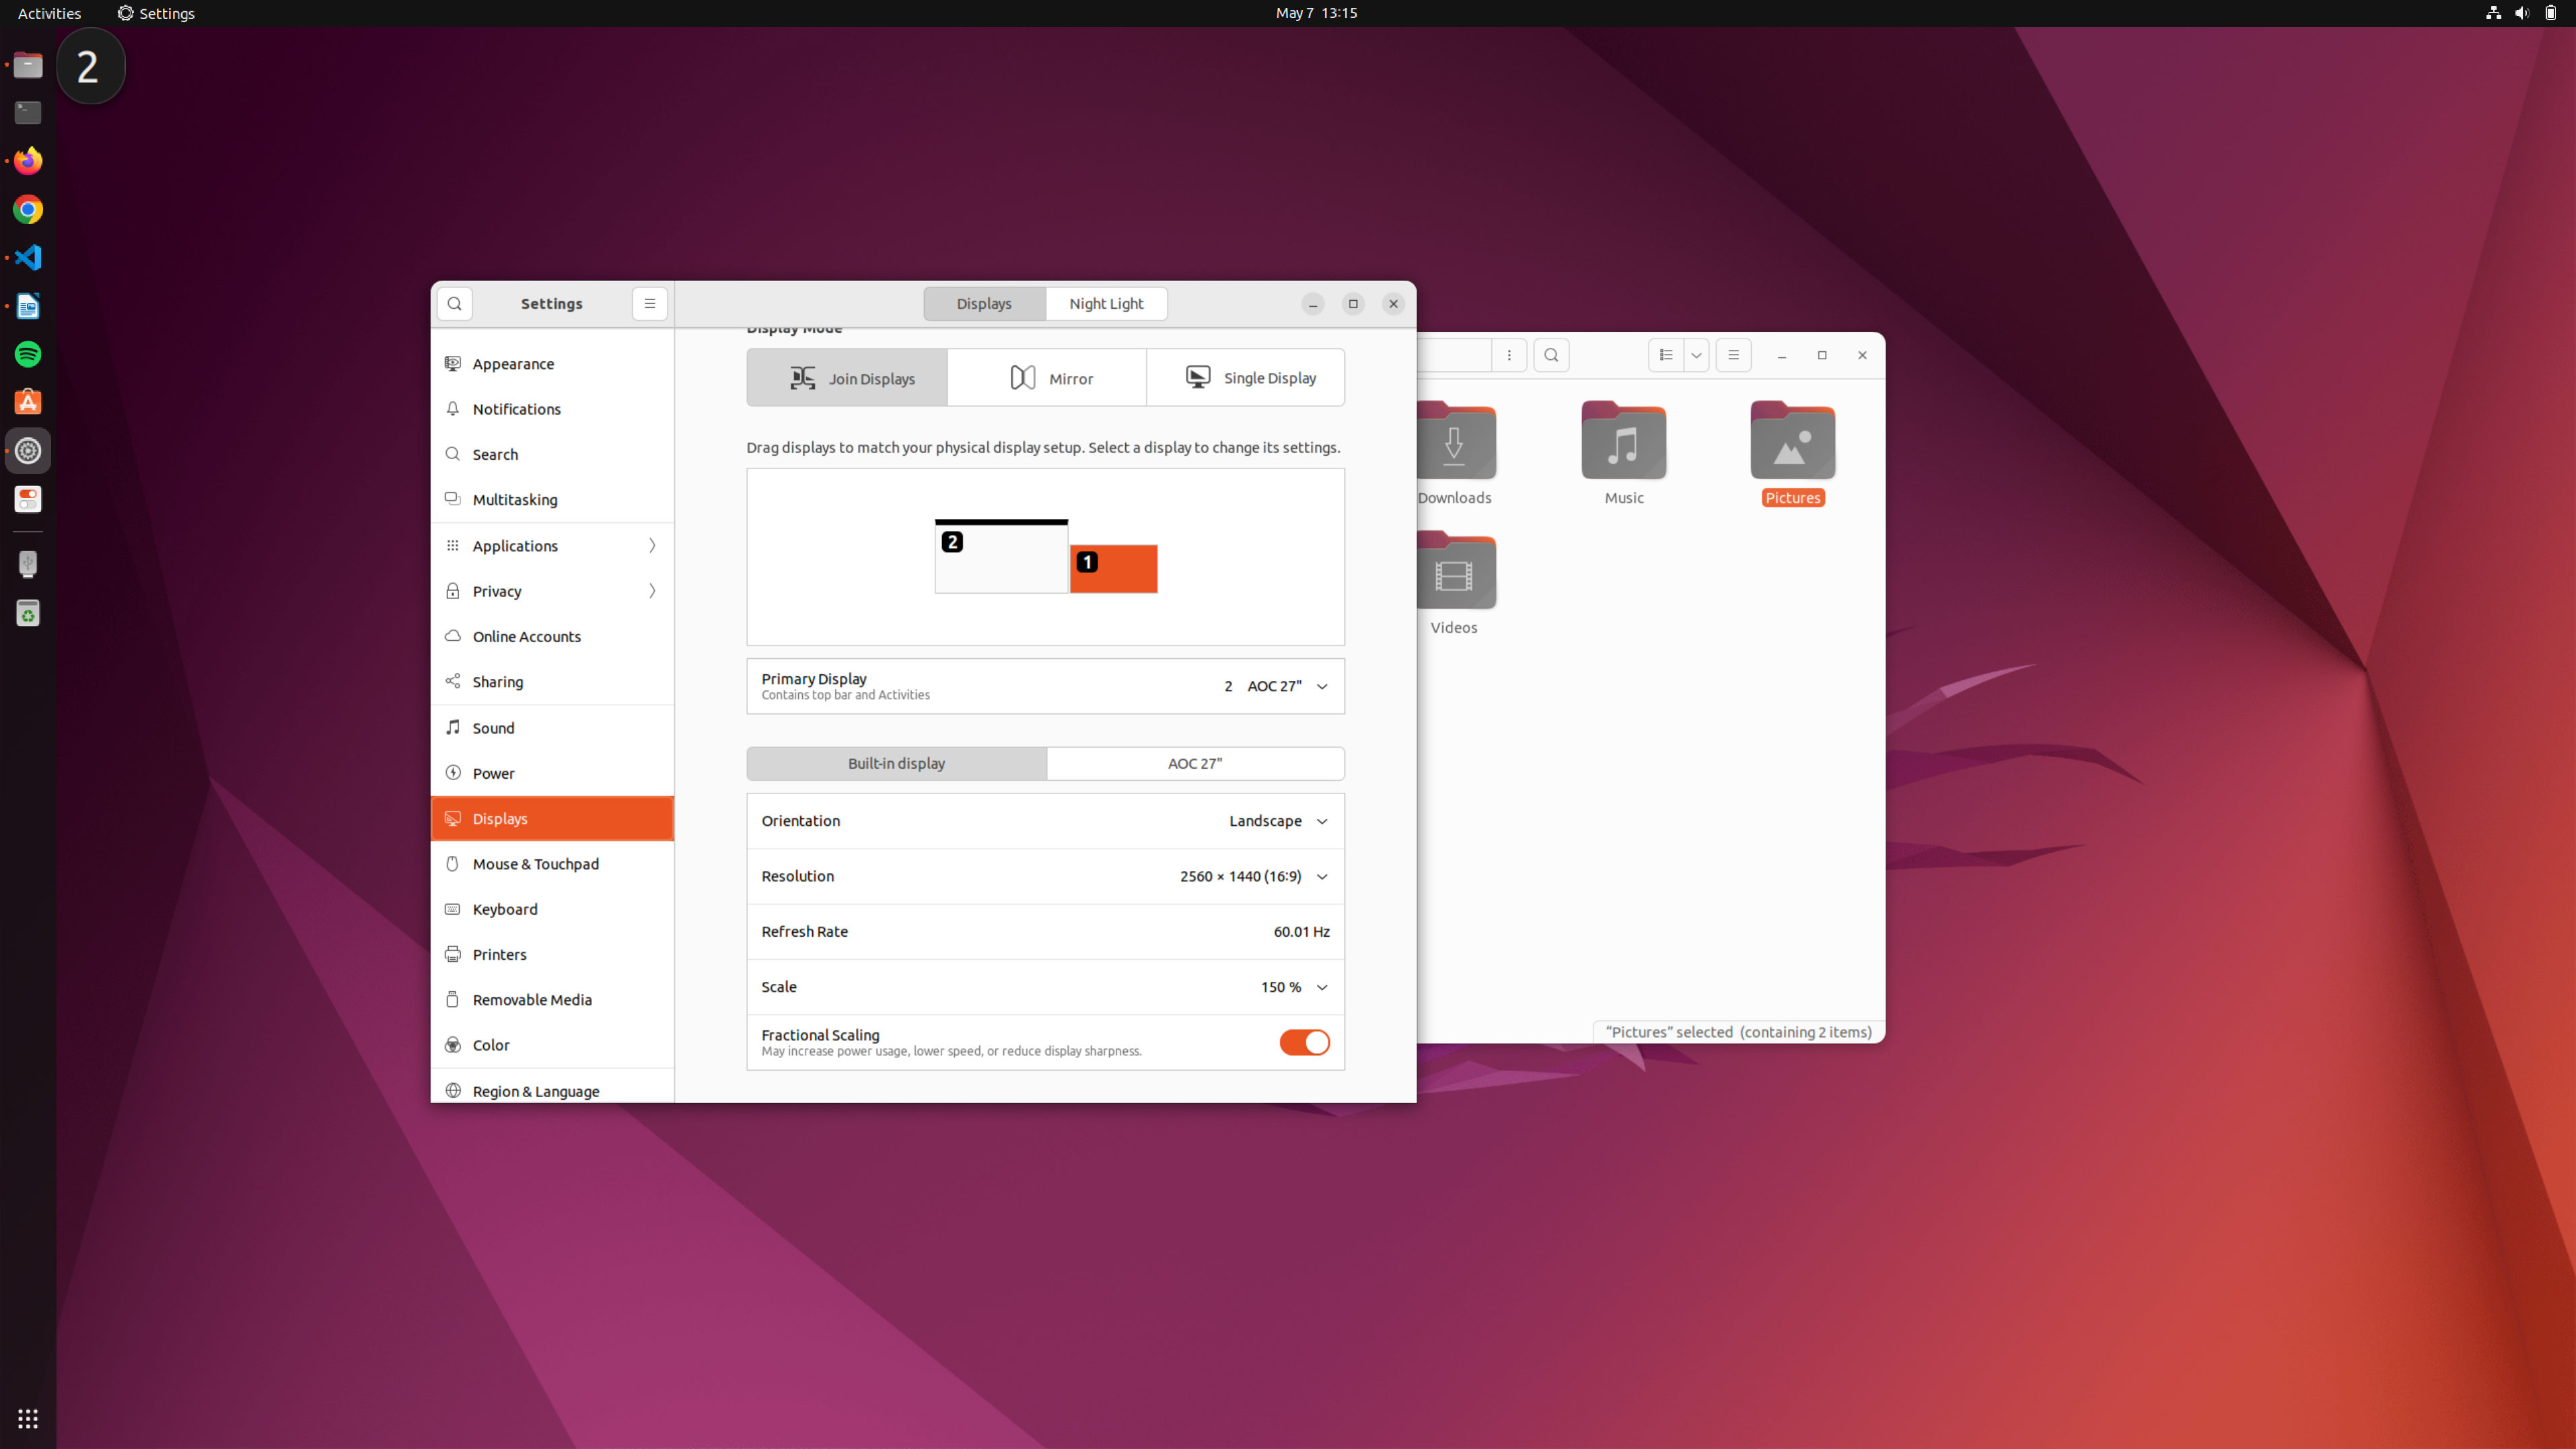Screen dimensions: 2576x1449
Task: Go to Notifications settings
Action: coord(552,409)
